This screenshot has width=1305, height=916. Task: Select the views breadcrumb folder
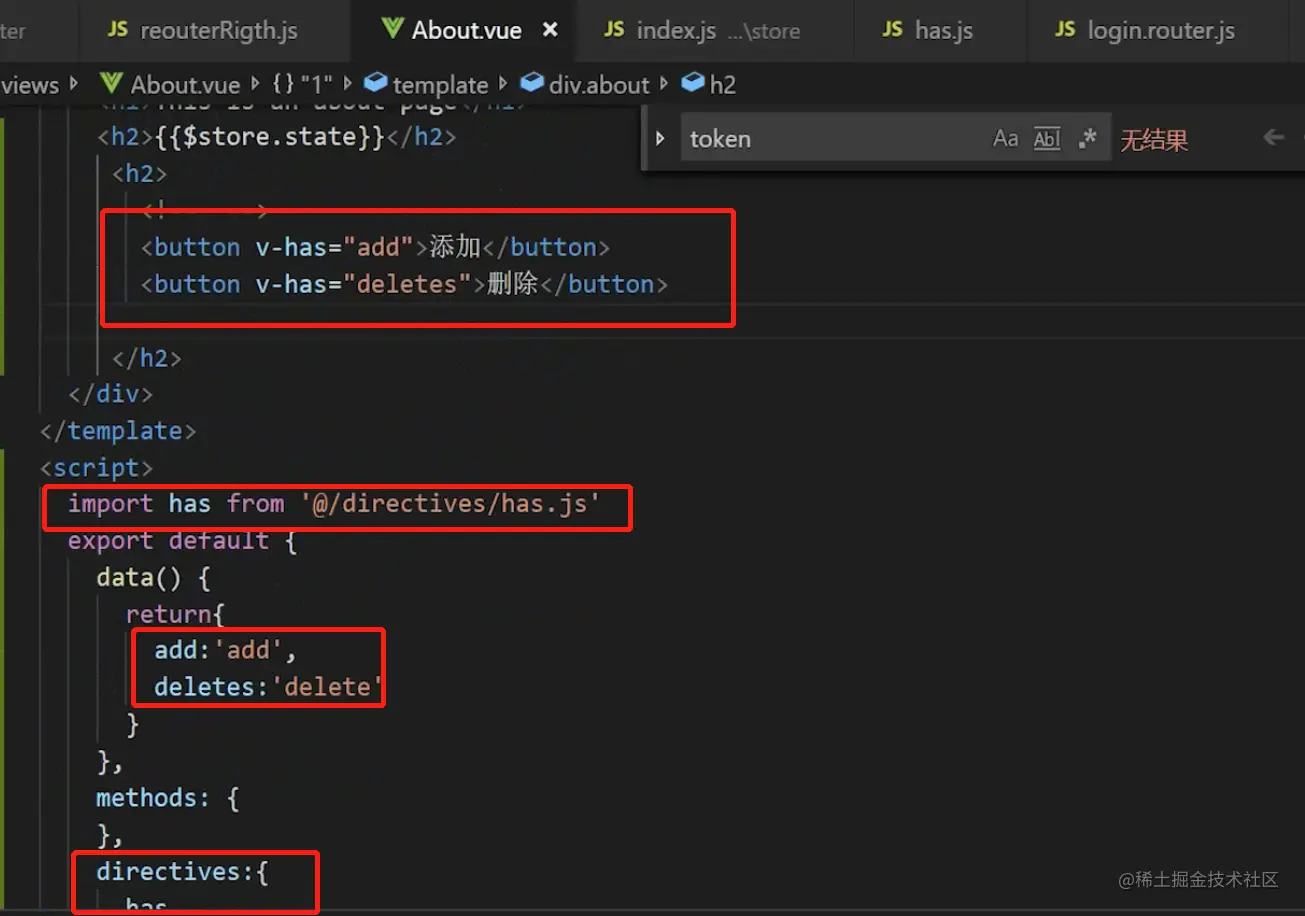30,85
